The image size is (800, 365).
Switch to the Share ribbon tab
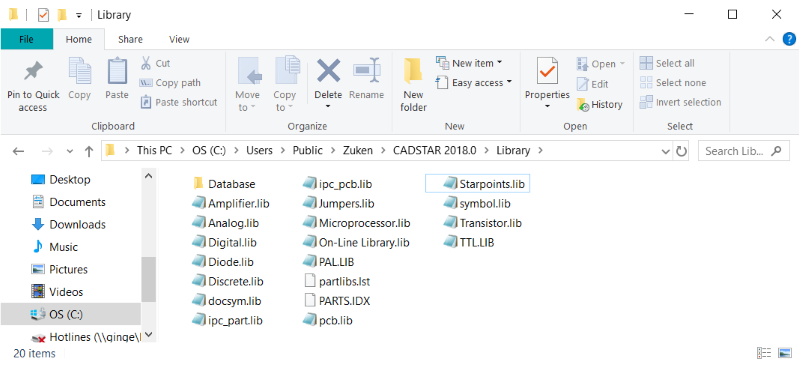[x=130, y=39]
